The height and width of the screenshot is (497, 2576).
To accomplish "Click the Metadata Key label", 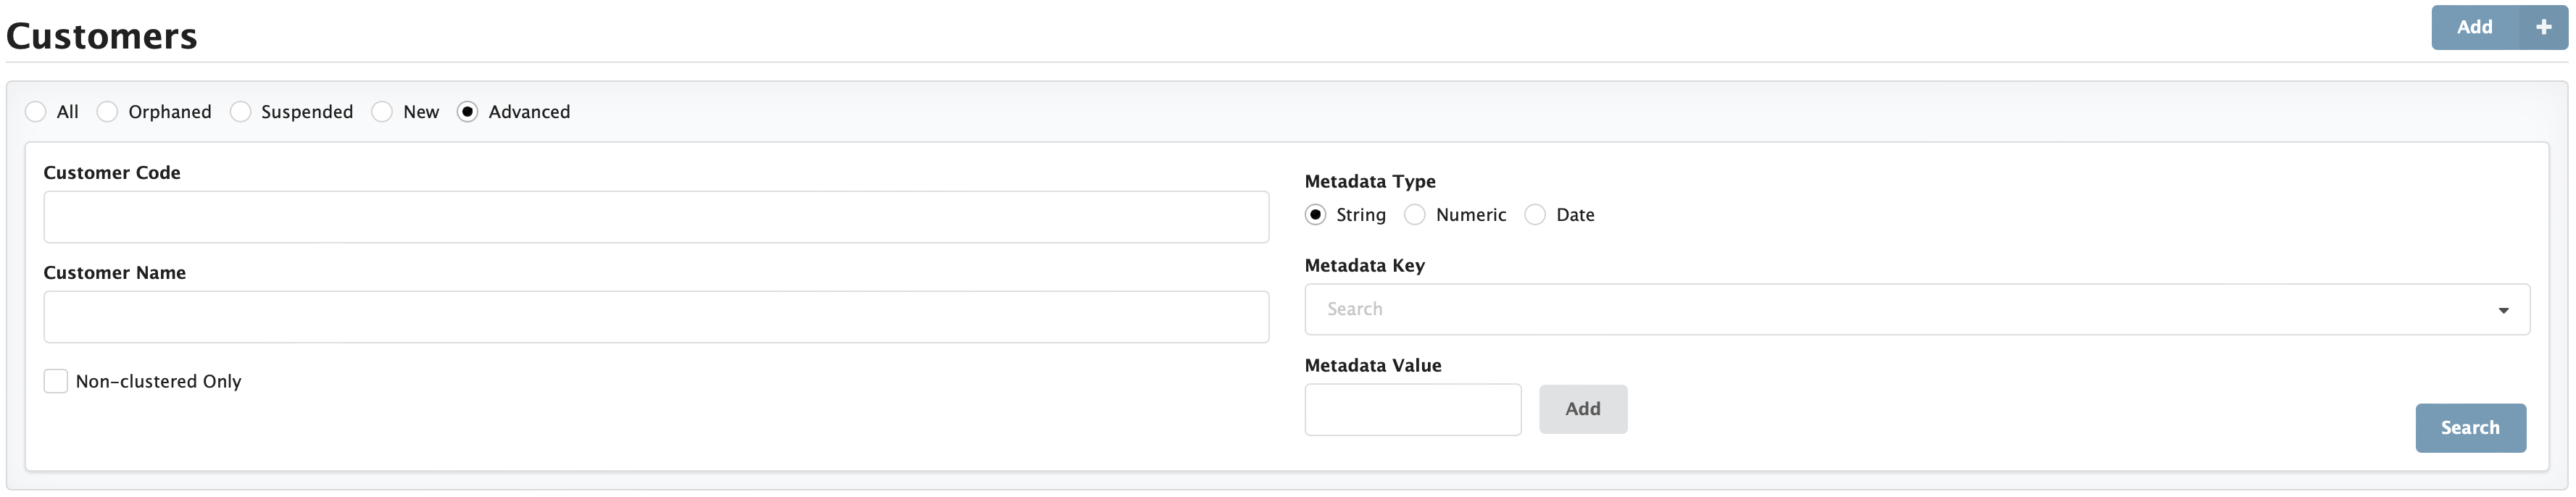I will (x=1365, y=265).
